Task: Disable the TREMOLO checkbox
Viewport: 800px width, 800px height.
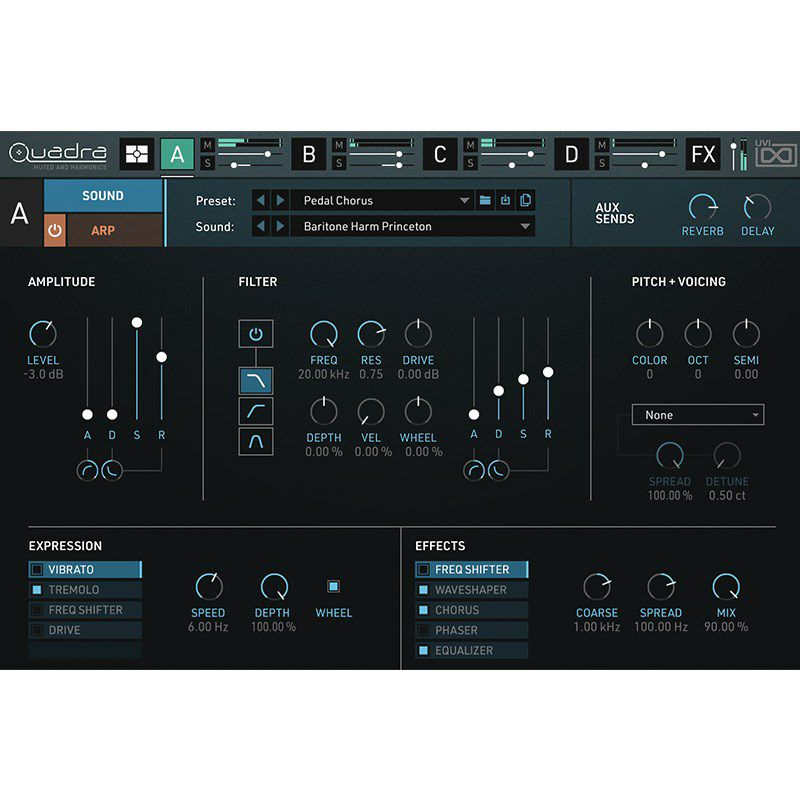Action: point(37,590)
